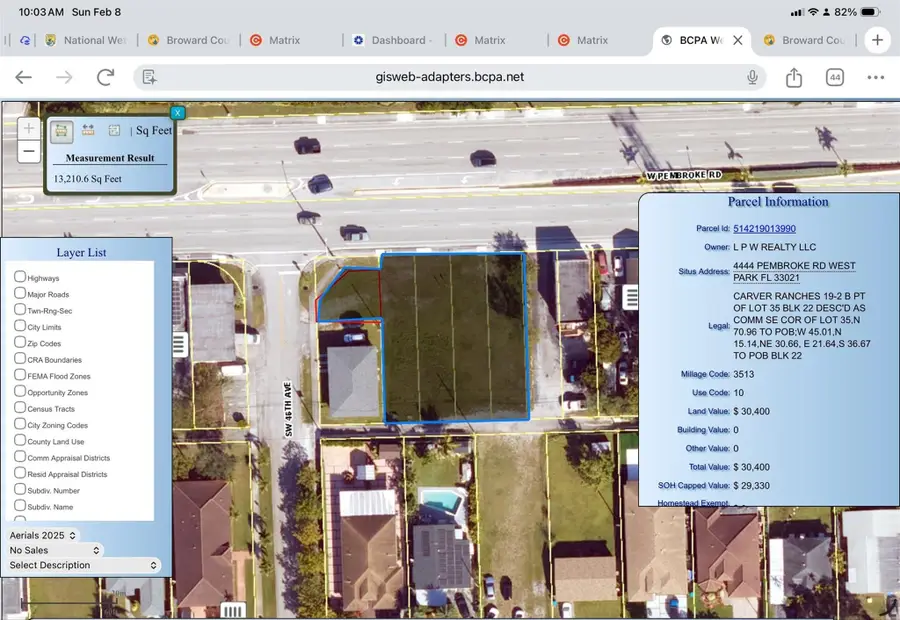Expand the Select Description dropdown
Image resolution: width=900 pixels, height=620 pixels.
83,565
